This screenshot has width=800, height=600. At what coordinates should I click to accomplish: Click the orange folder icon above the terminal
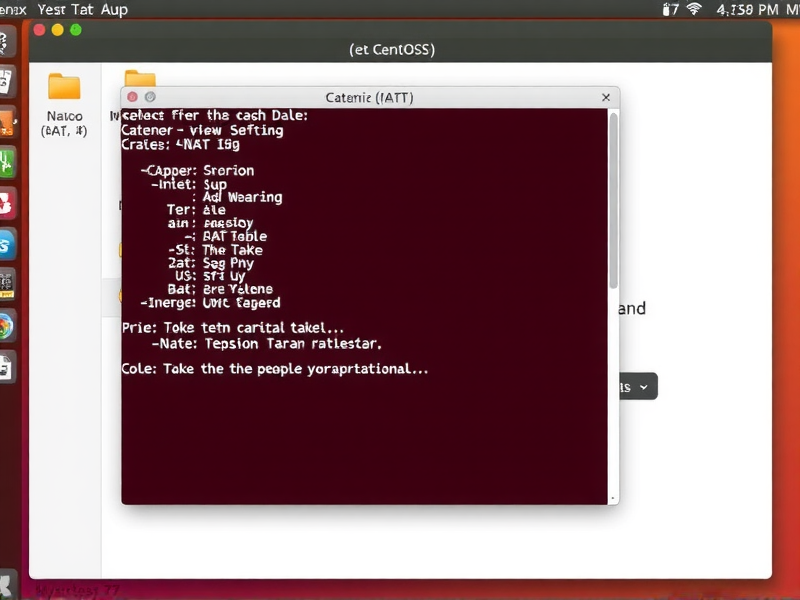pos(140,78)
